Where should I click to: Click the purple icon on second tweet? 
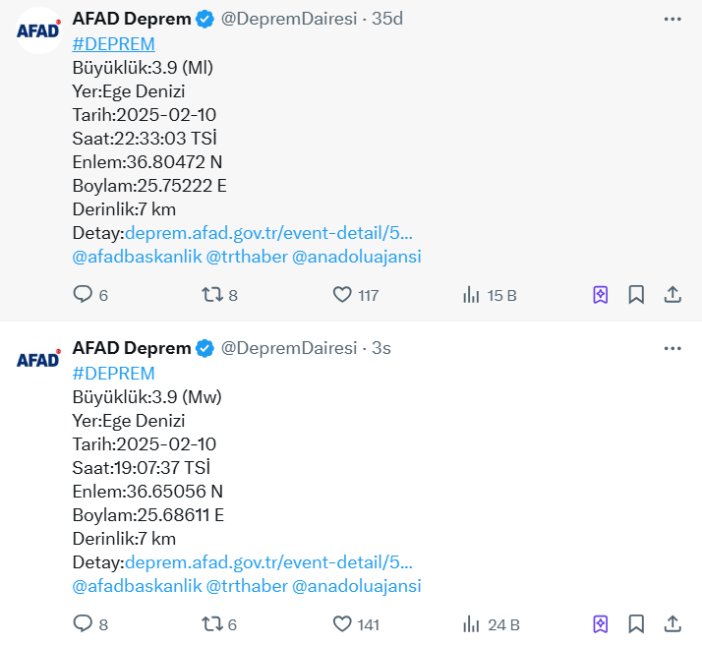(600, 624)
